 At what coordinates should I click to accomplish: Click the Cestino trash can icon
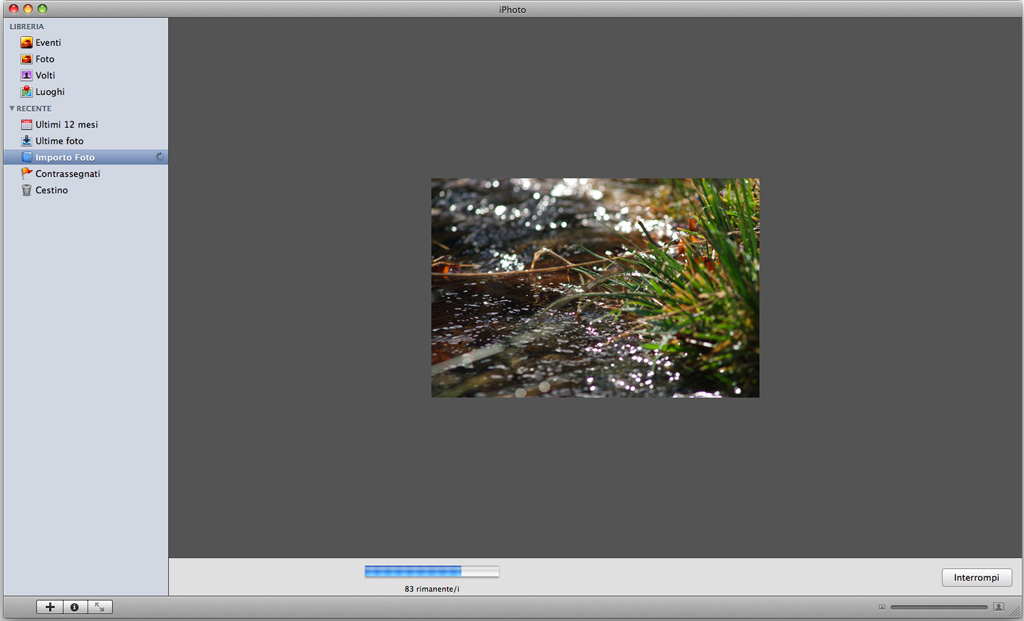26,190
